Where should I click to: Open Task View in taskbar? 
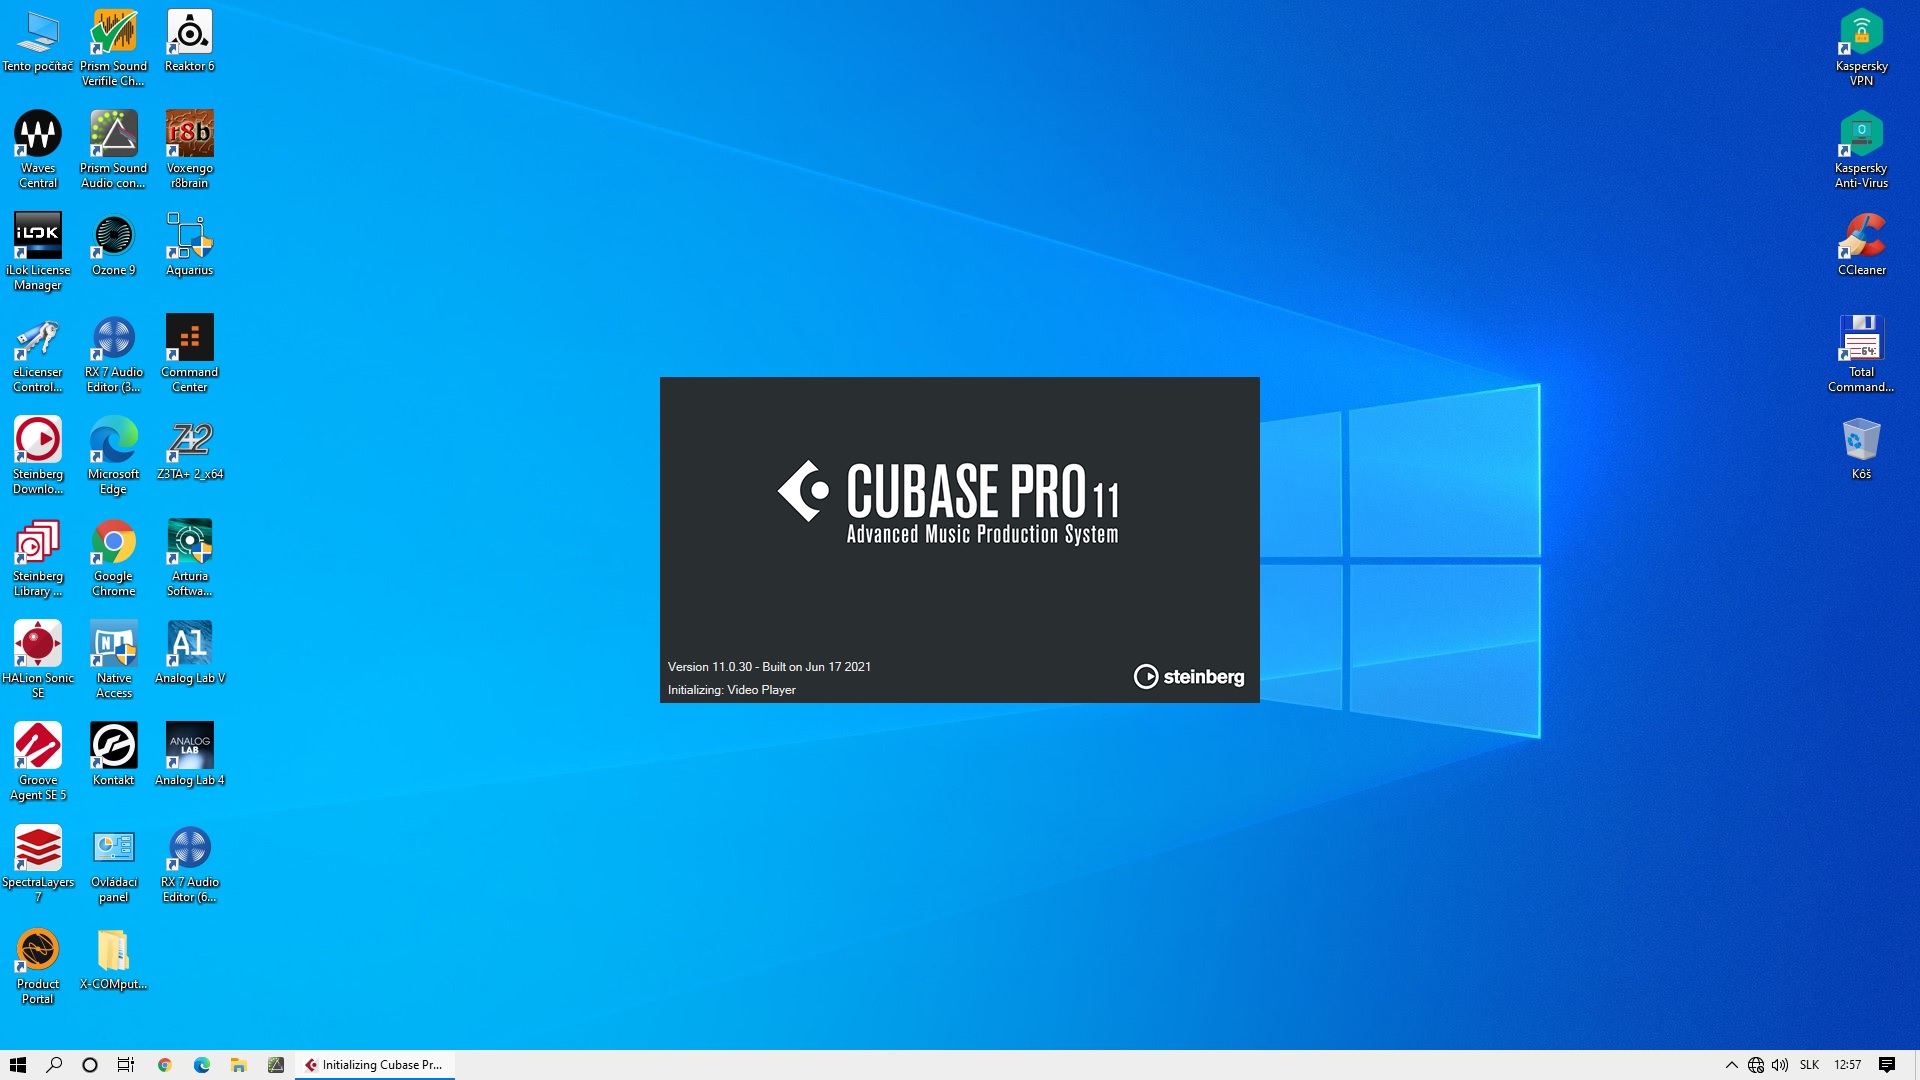pyautogui.click(x=126, y=1065)
